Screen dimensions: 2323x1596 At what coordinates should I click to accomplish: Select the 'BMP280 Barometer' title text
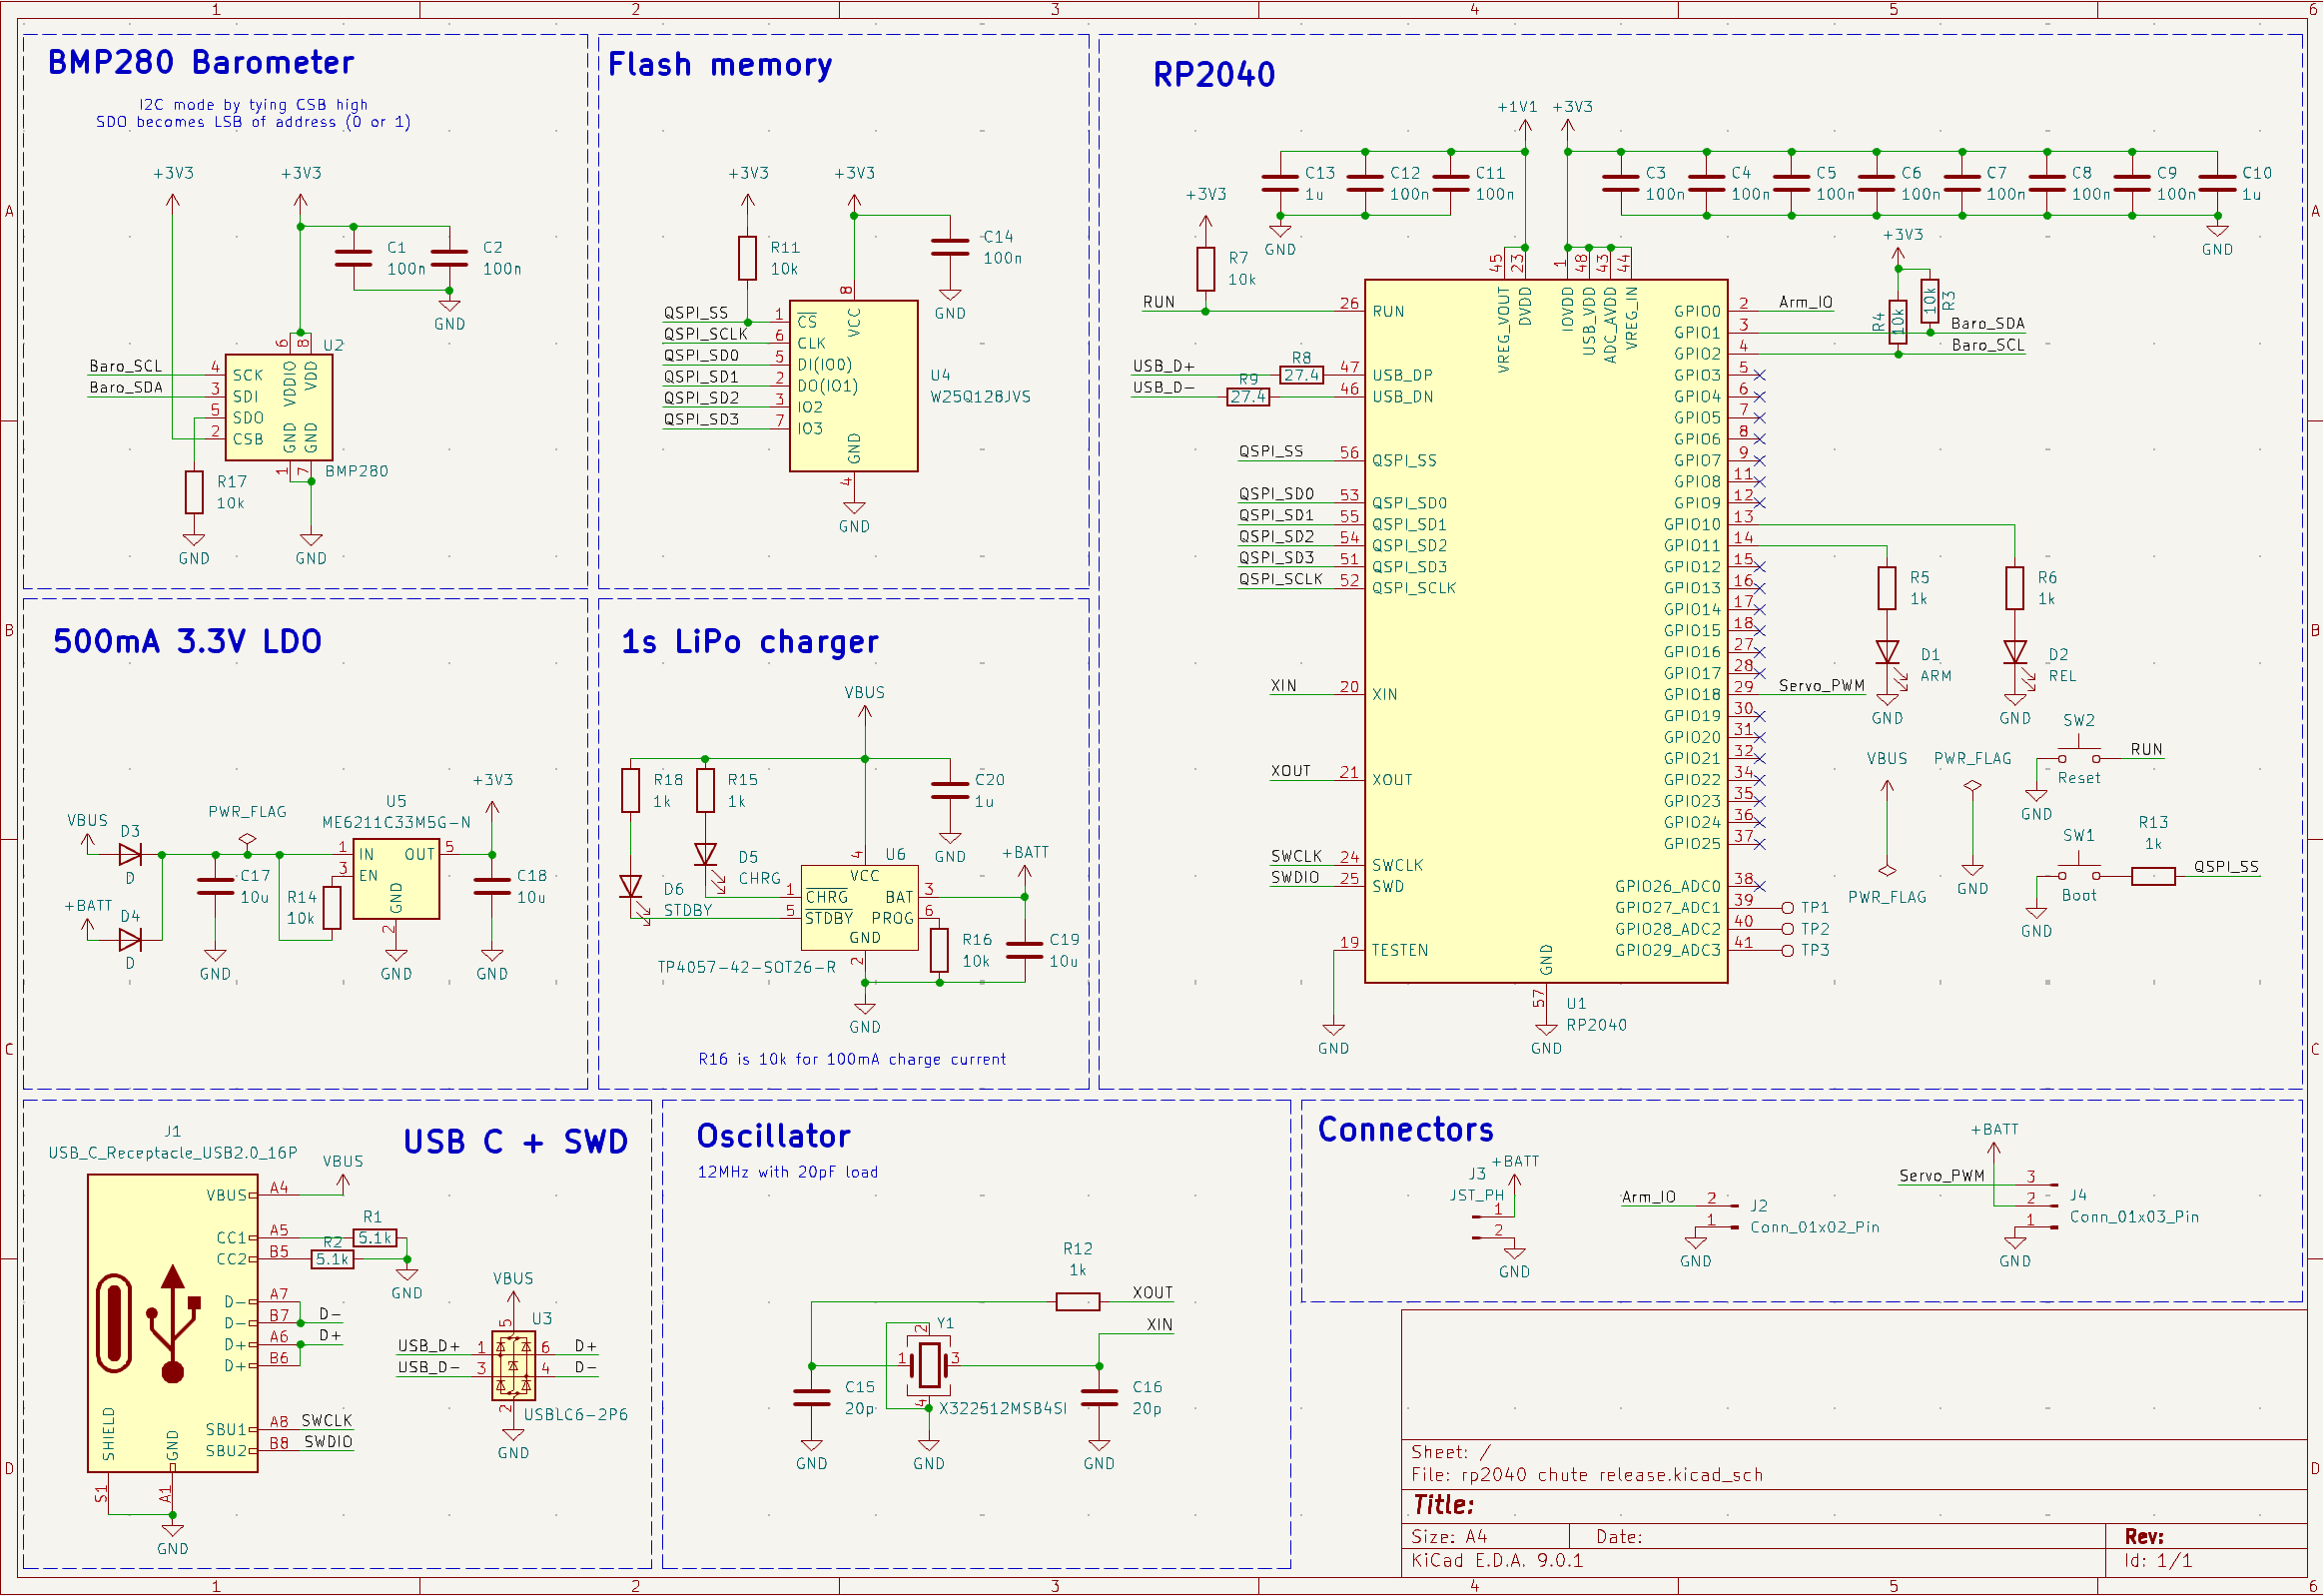tap(200, 62)
